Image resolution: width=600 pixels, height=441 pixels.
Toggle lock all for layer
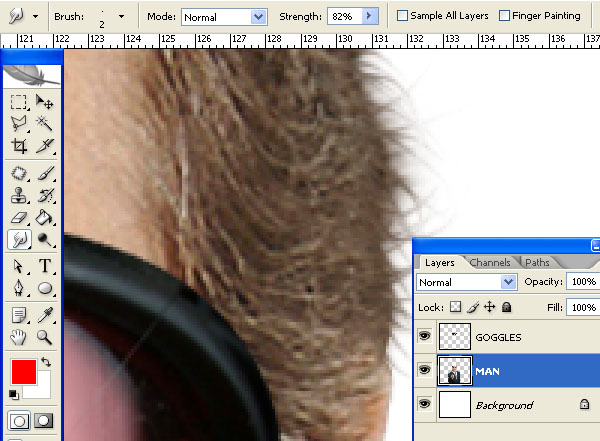pos(506,307)
